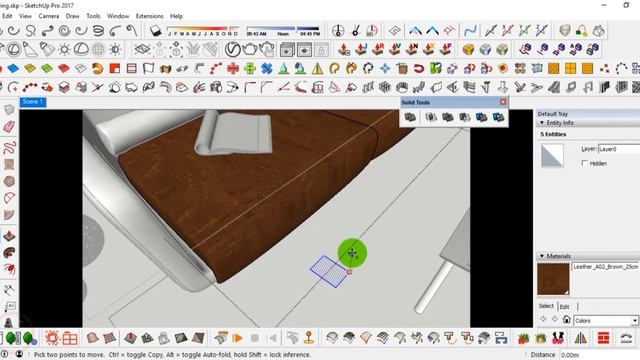Click the geolocation status bar icon

point(4,354)
